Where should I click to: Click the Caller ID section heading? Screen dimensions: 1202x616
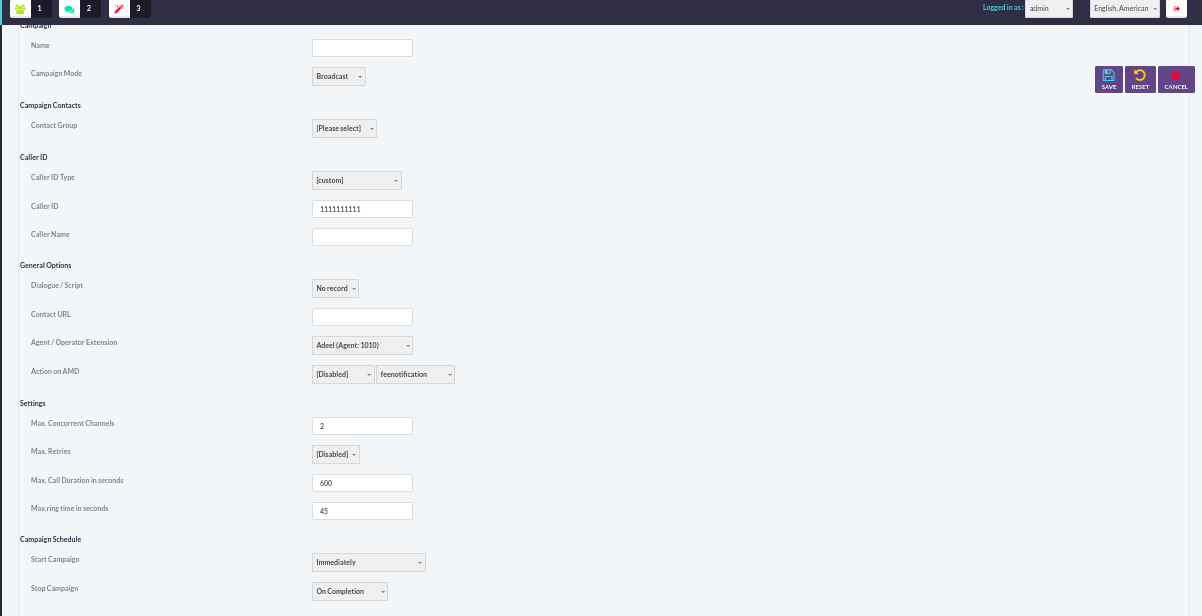(34, 157)
